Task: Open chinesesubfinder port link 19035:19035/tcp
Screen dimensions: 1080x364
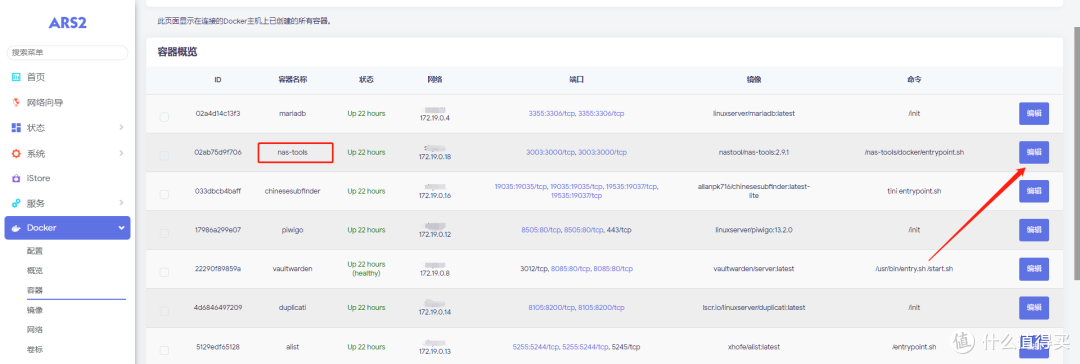Action: (520, 186)
